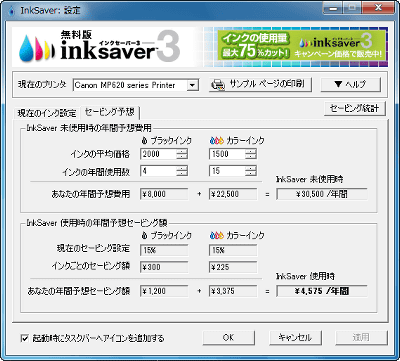
Task: Open the current printer dropdown list
Action: pyautogui.click(x=192, y=85)
